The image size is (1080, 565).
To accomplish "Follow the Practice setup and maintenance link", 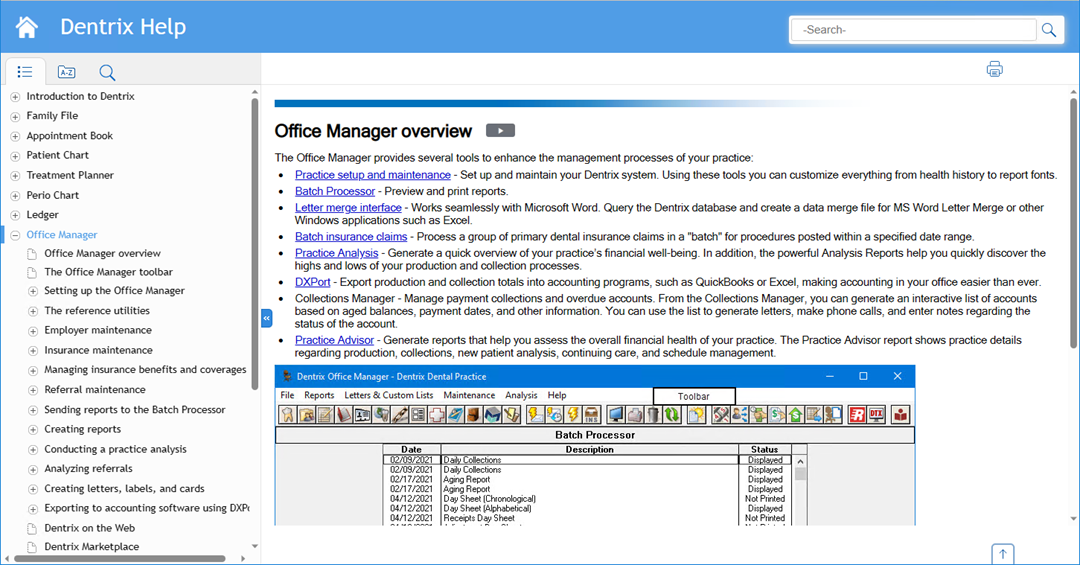I will (372, 175).
